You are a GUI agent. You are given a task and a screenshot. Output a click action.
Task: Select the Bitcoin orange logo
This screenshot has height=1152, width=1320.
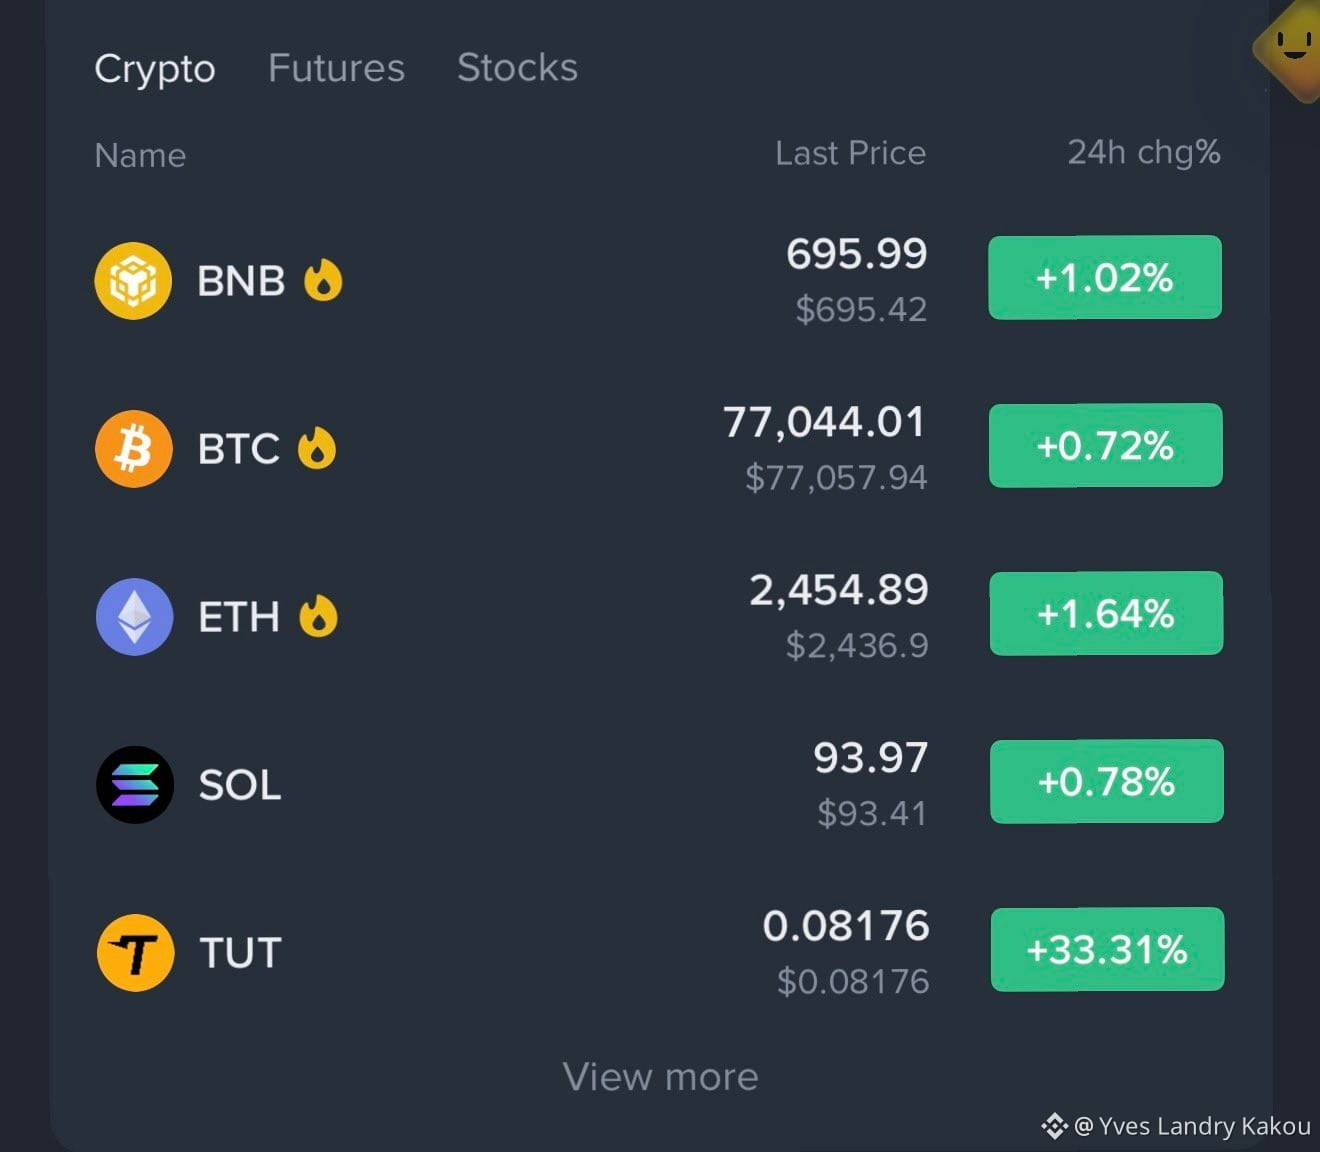tap(134, 449)
